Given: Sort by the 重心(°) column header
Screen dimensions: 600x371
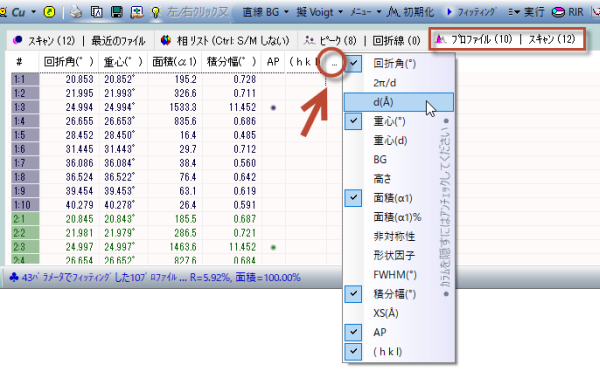Looking at the screenshot, I should point(123,62).
